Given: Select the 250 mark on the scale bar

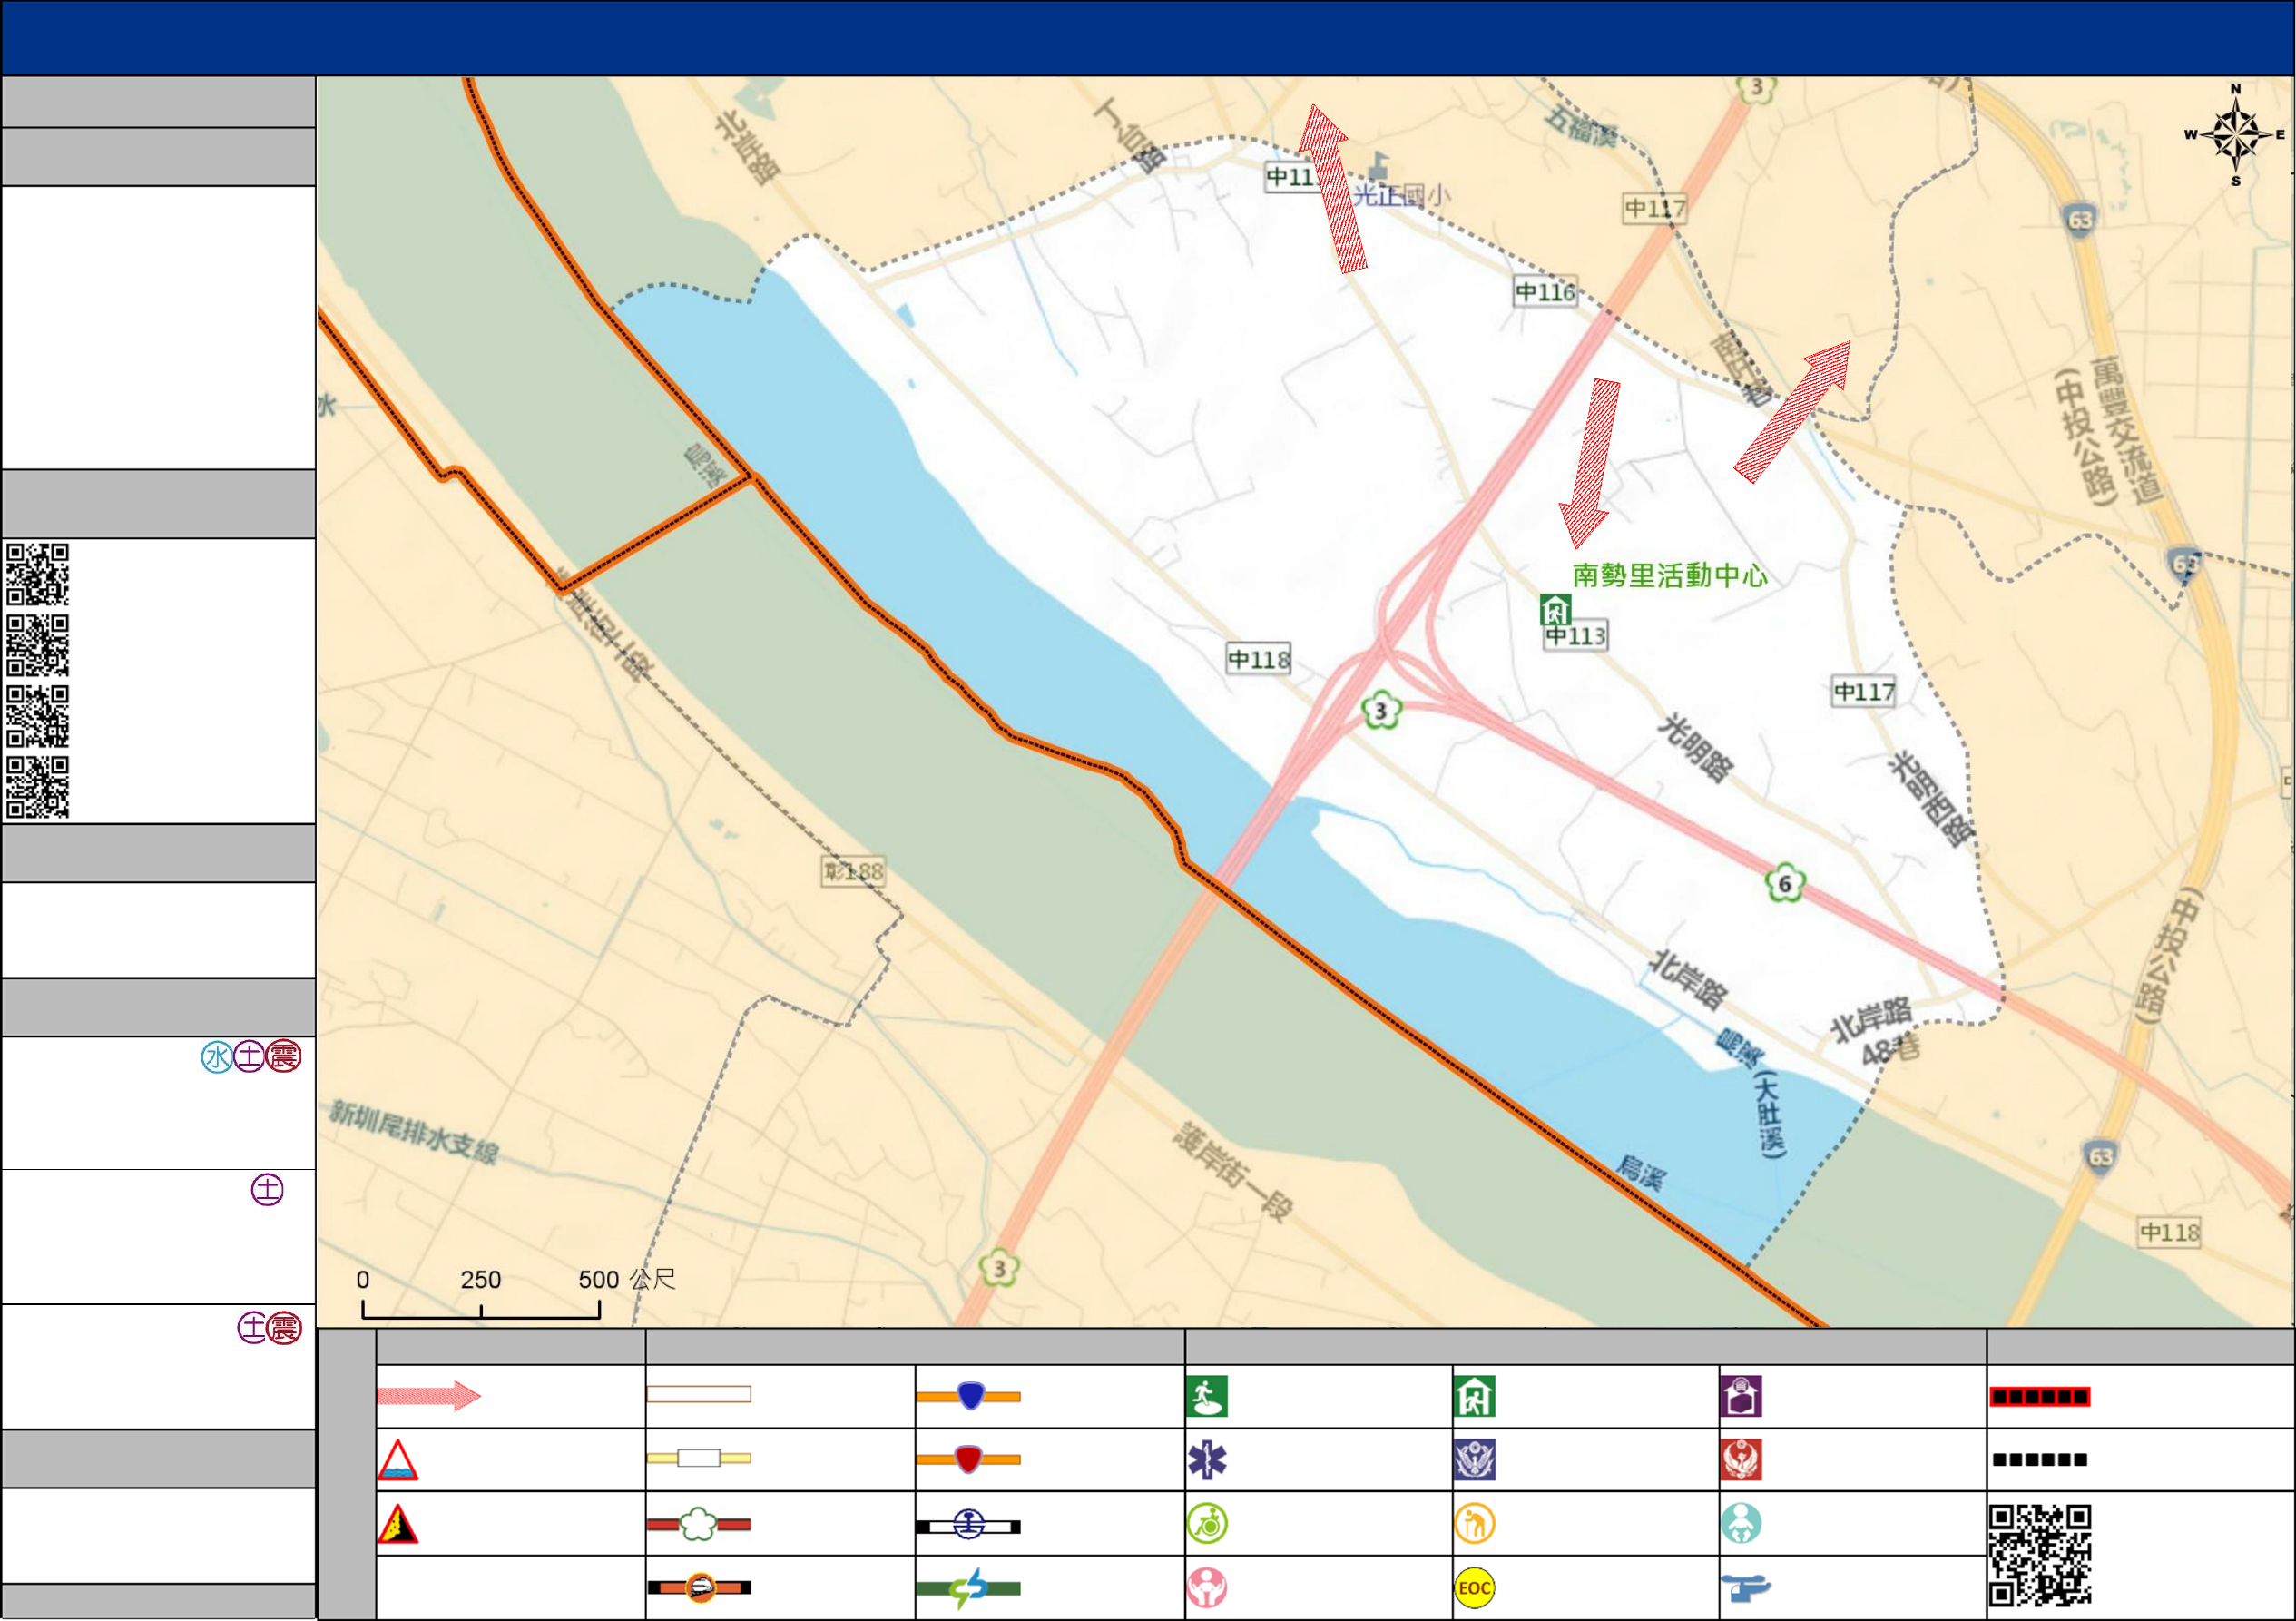Looking at the screenshot, I should [x=481, y=1280].
